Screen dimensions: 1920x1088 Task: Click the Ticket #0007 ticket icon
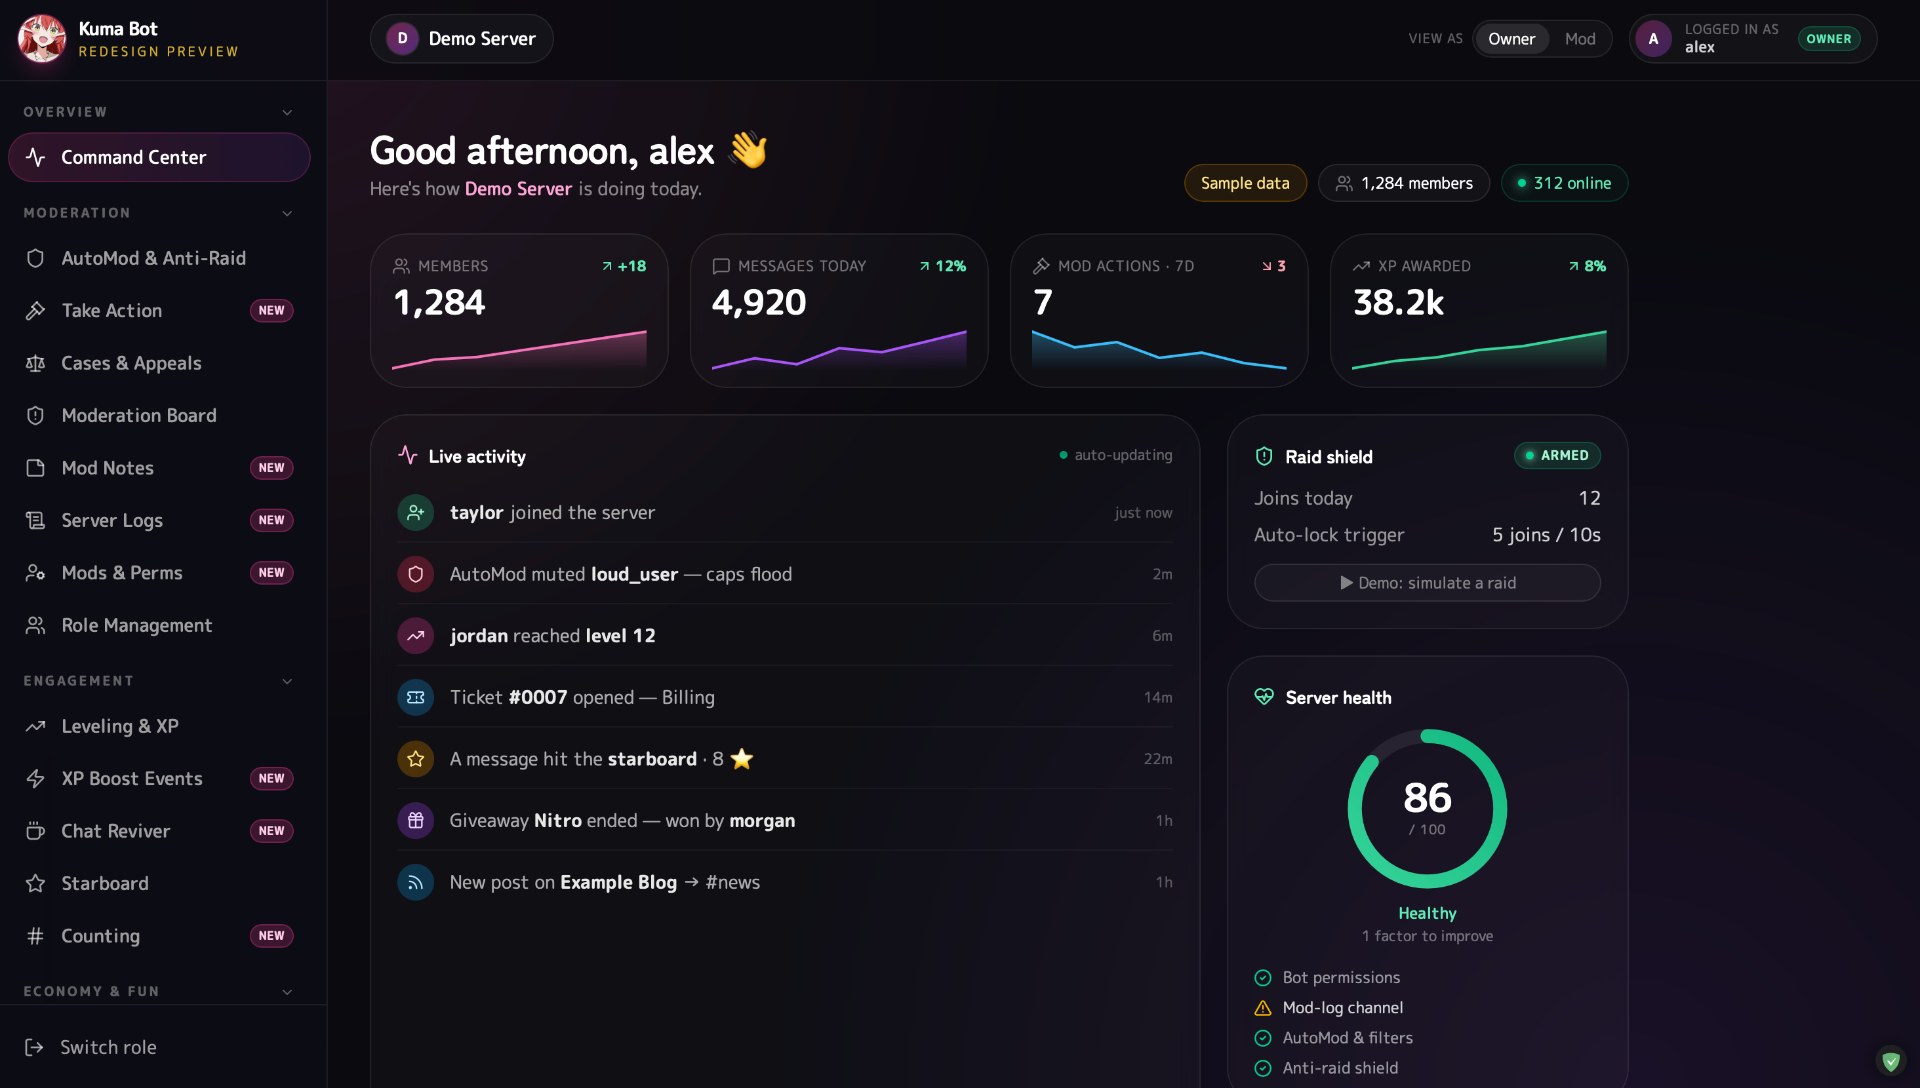pyautogui.click(x=415, y=697)
